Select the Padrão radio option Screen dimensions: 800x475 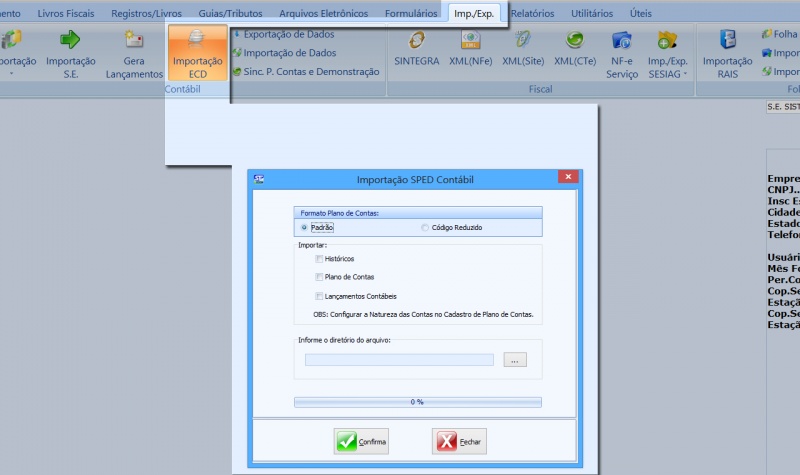(304, 228)
